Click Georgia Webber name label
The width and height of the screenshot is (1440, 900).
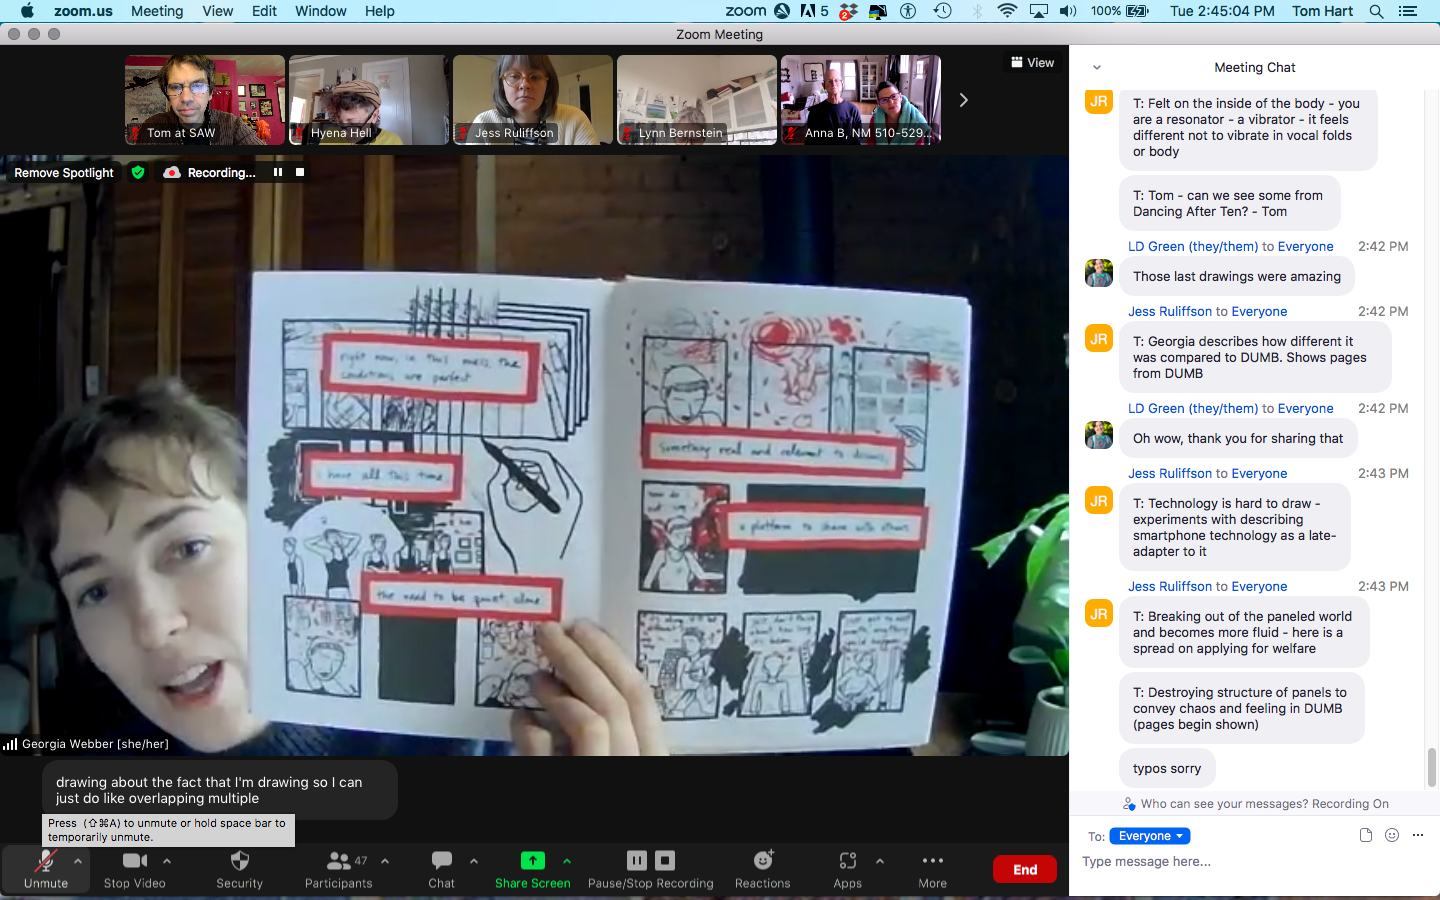[95, 744]
